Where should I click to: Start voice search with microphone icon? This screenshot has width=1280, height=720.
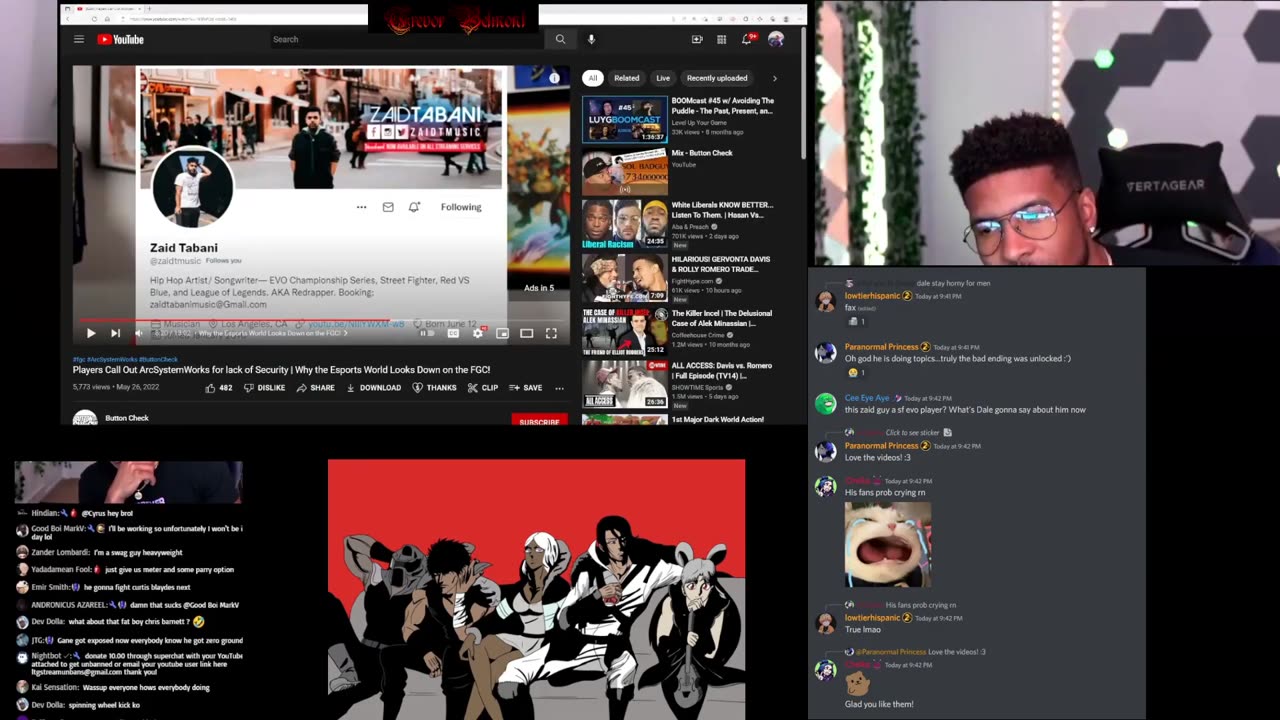(x=591, y=39)
